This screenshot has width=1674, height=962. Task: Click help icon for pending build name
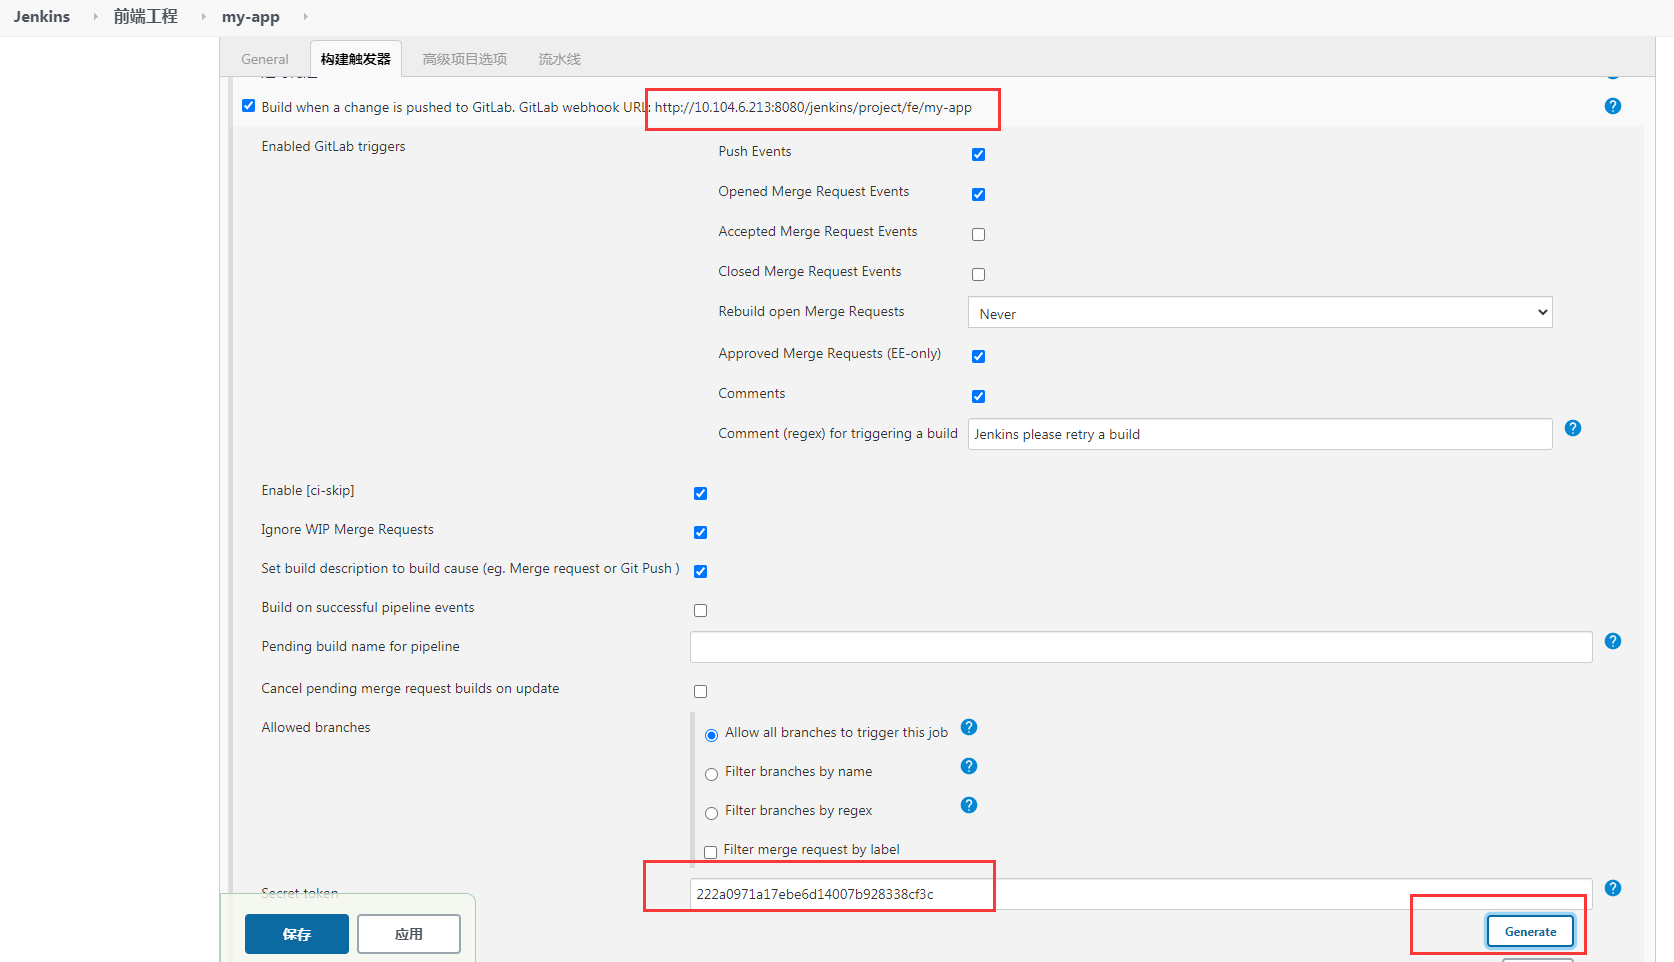click(1612, 641)
